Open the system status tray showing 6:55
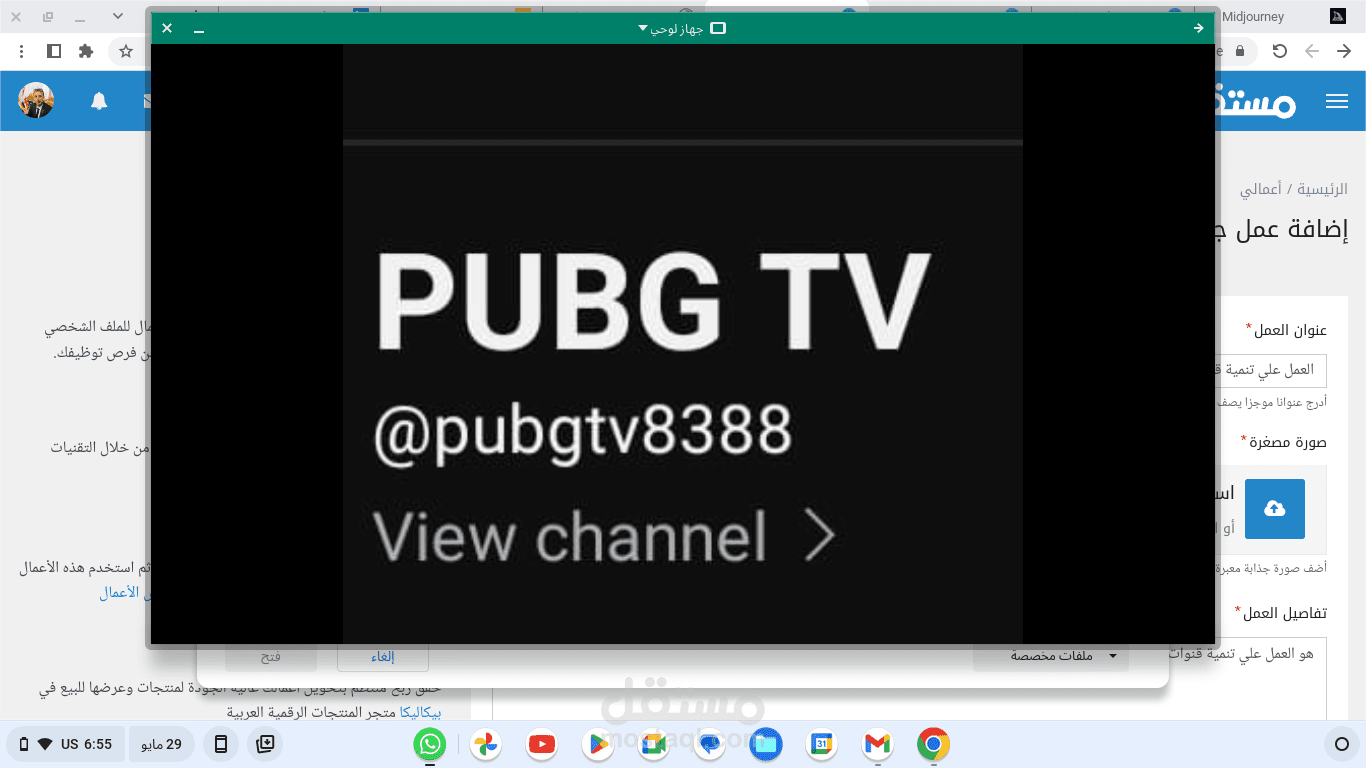The height and width of the screenshot is (768, 1366). [x=66, y=744]
